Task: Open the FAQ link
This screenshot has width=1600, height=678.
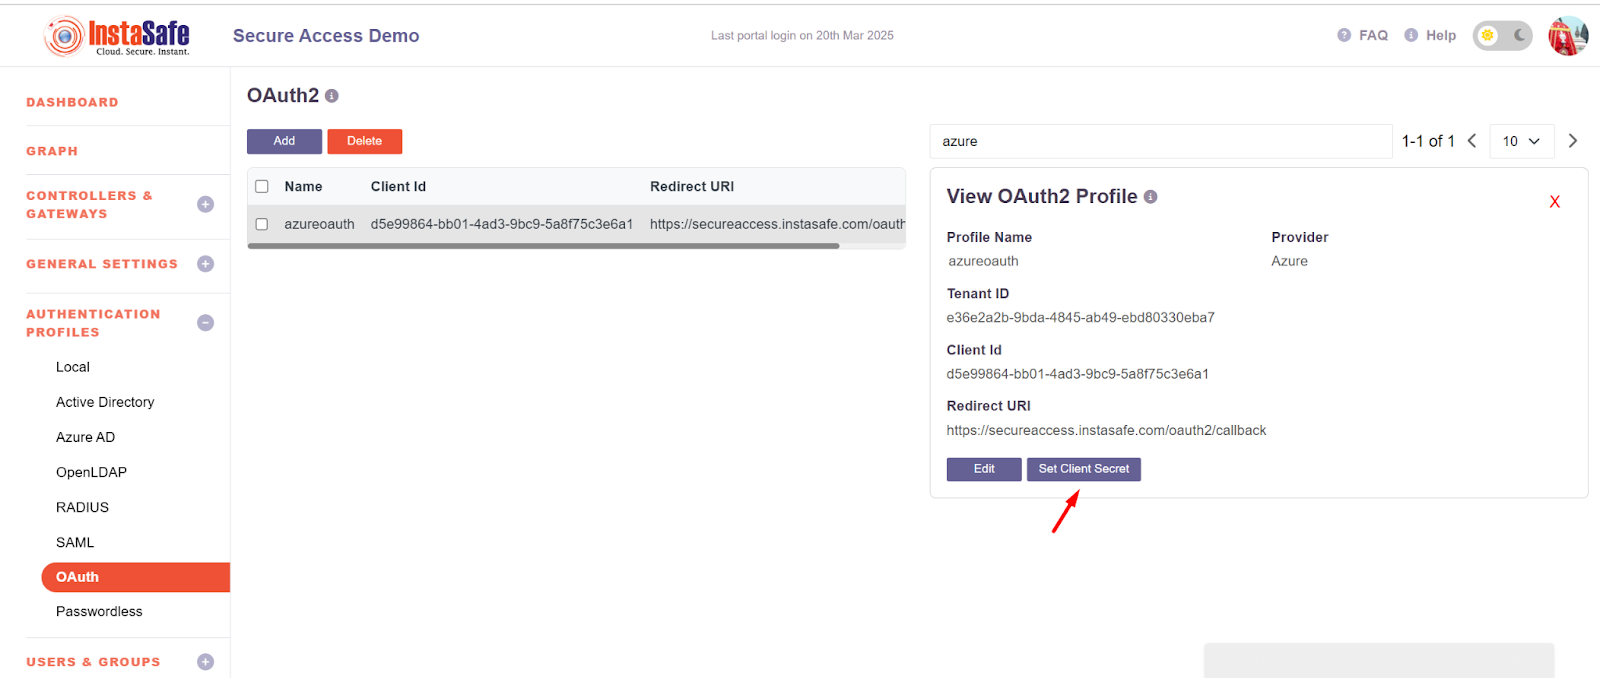Action: [x=1373, y=35]
